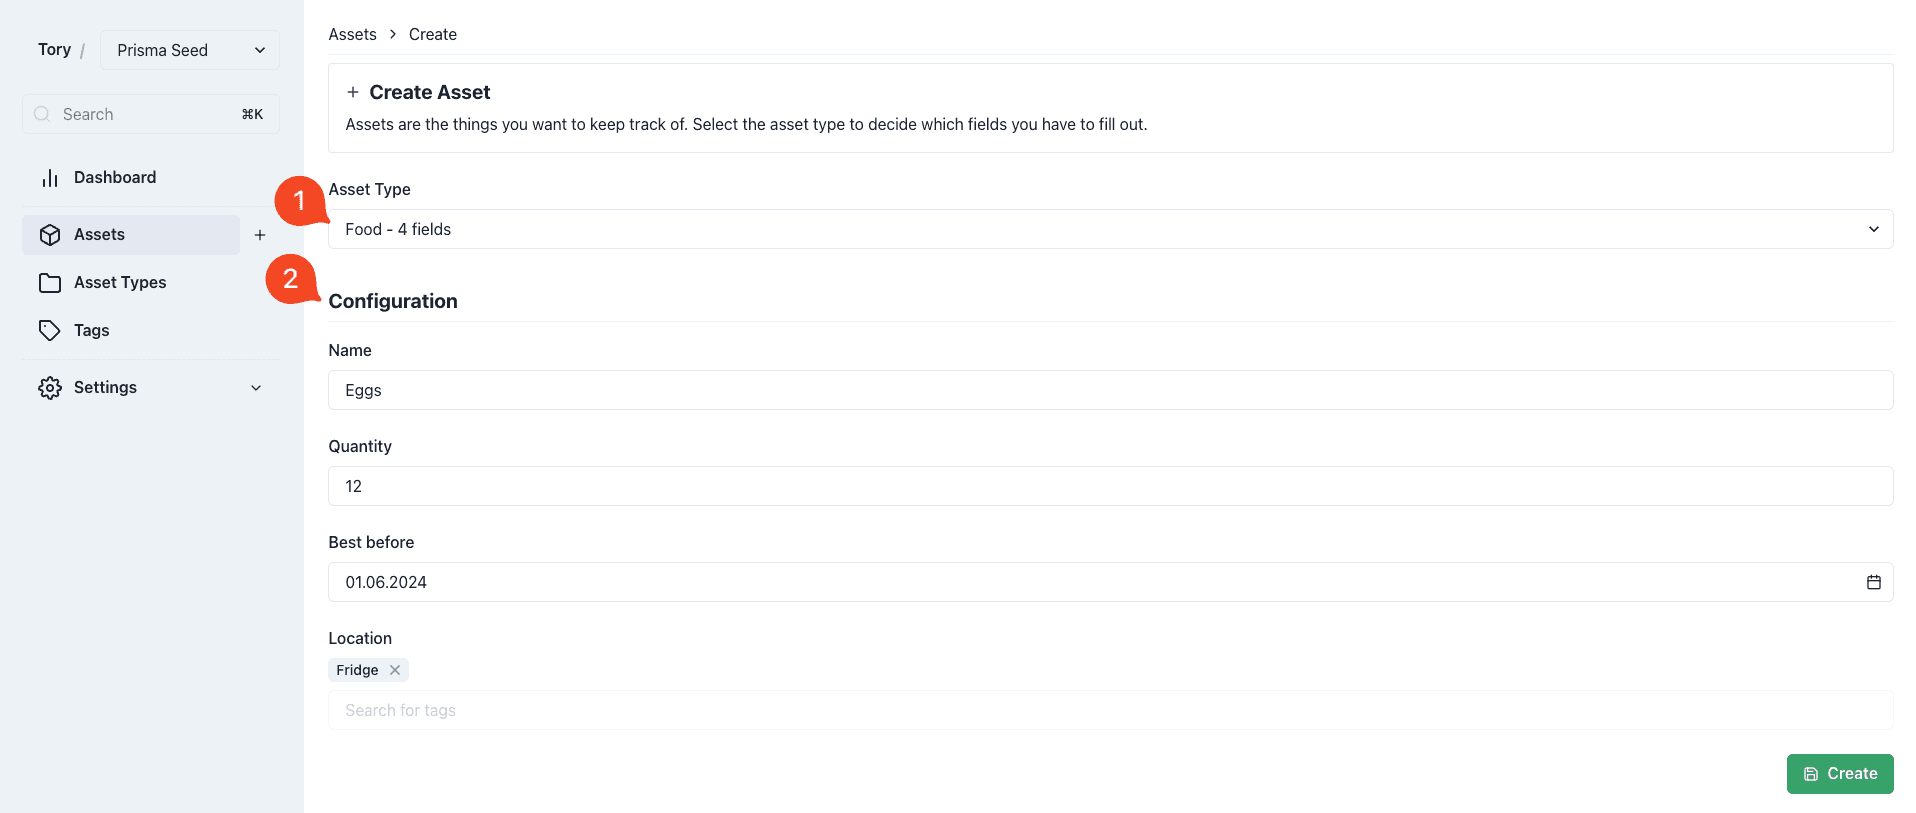Click the Asset Type dropdown arrow
Screen dimensions: 1916x813
coord(1873,229)
